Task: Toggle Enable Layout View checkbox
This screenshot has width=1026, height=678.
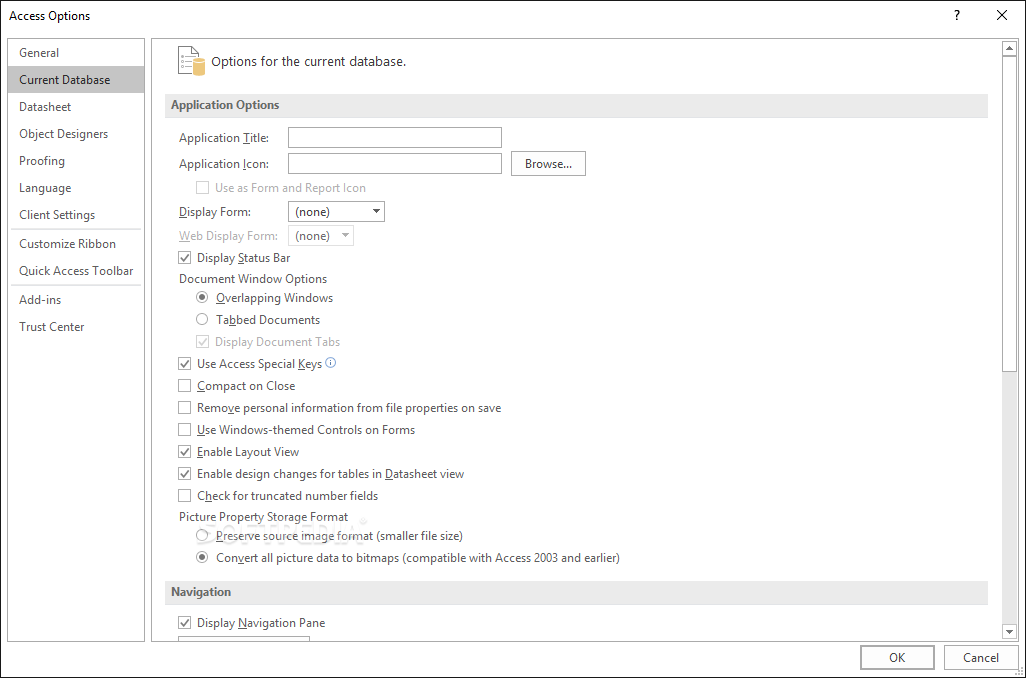Action: (x=185, y=452)
